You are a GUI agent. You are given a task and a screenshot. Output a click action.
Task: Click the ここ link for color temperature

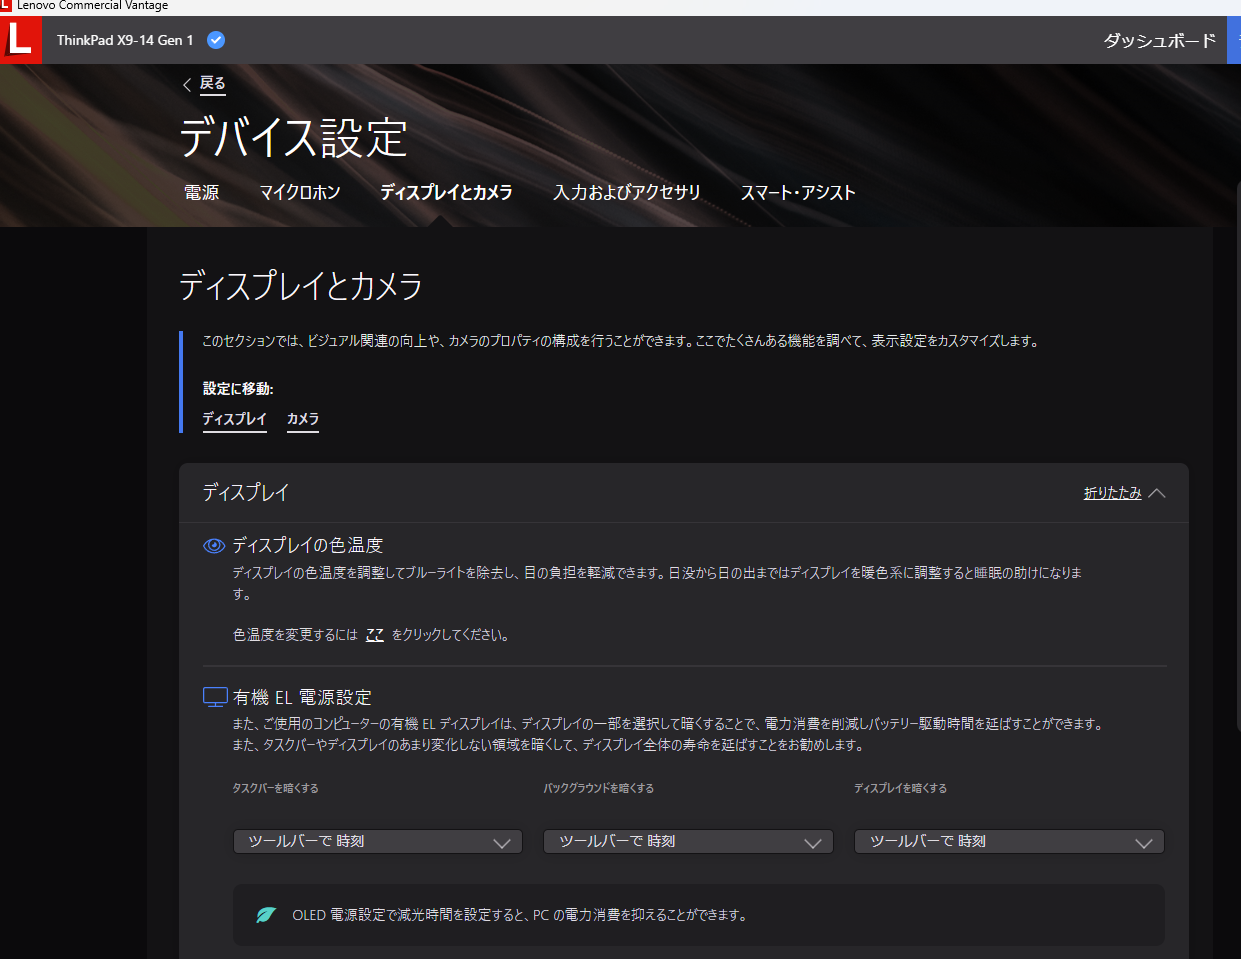click(x=375, y=635)
